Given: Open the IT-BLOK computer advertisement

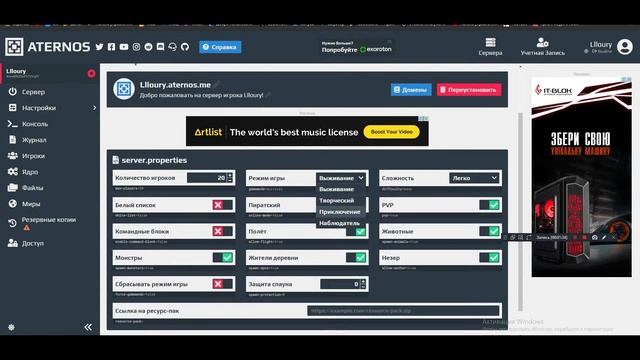Looking at the screenshot, I should click(x=582, y=177).
